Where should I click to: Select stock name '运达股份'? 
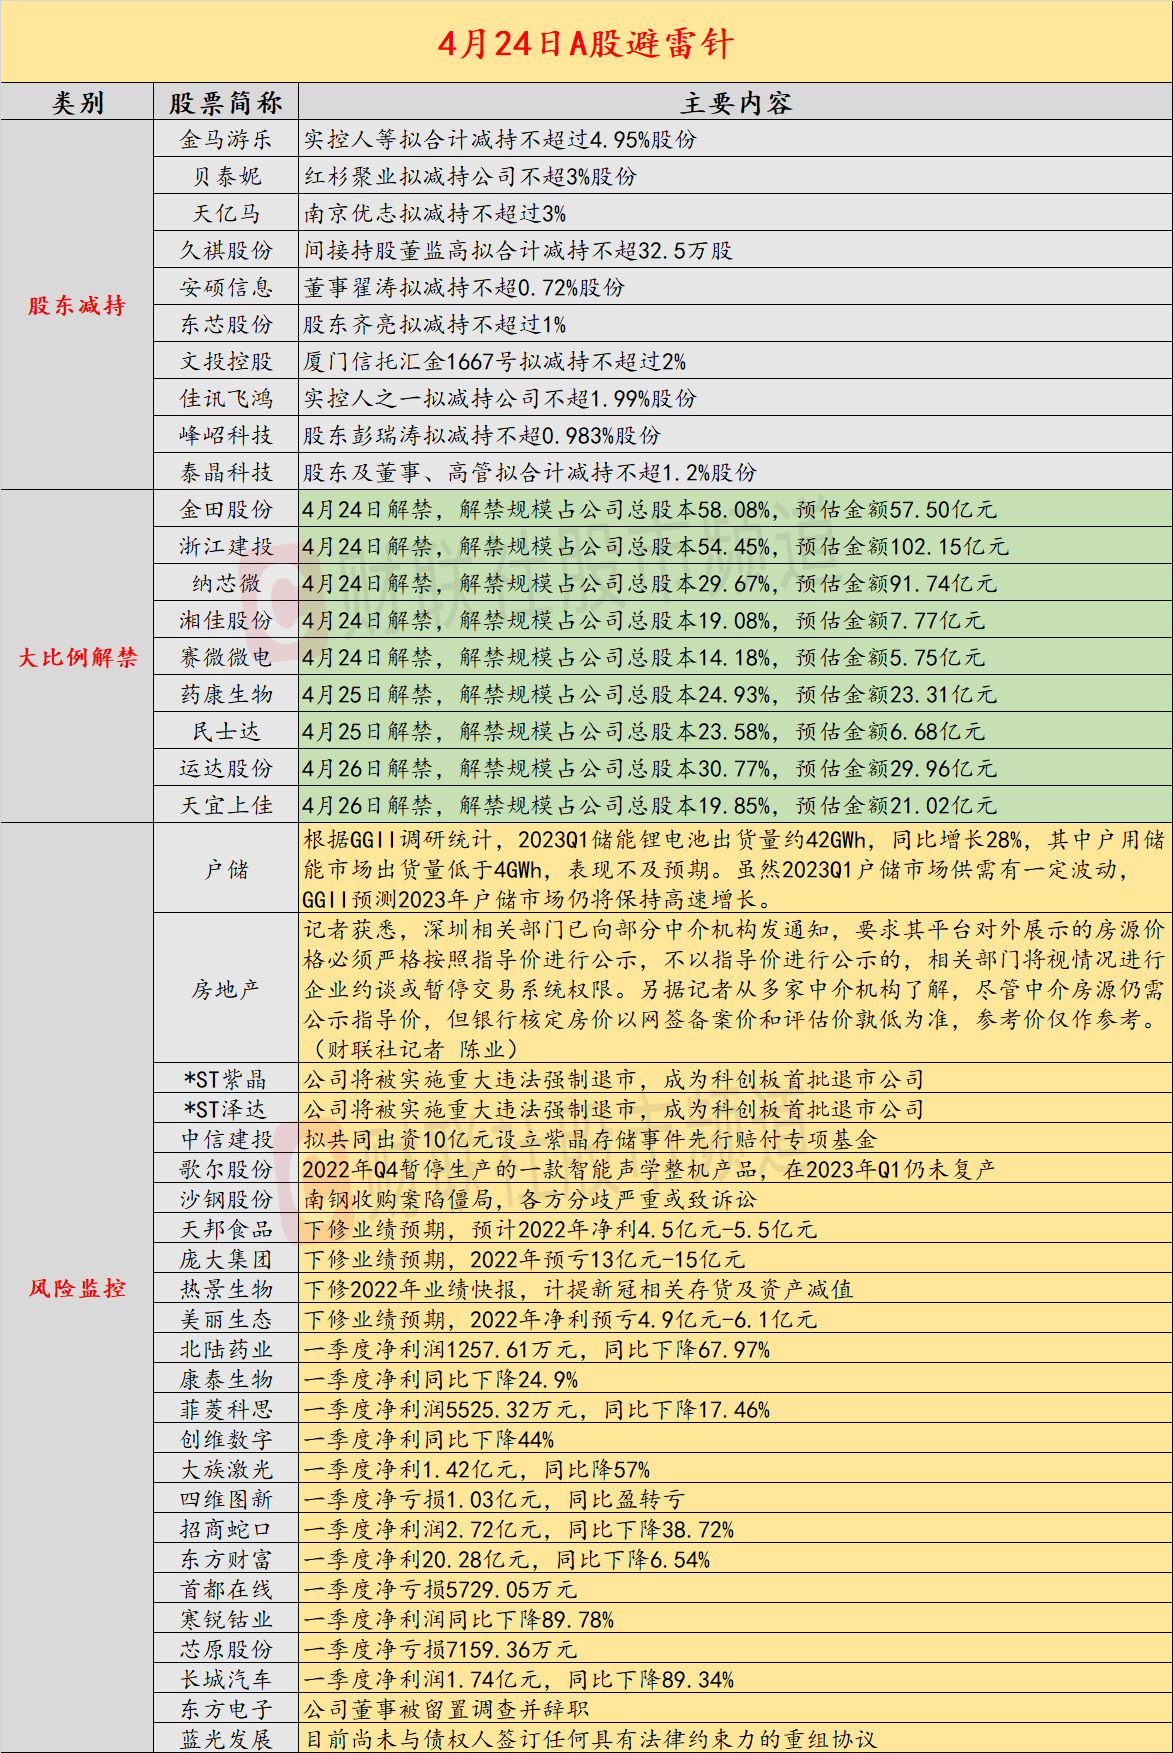pos(226,768)
